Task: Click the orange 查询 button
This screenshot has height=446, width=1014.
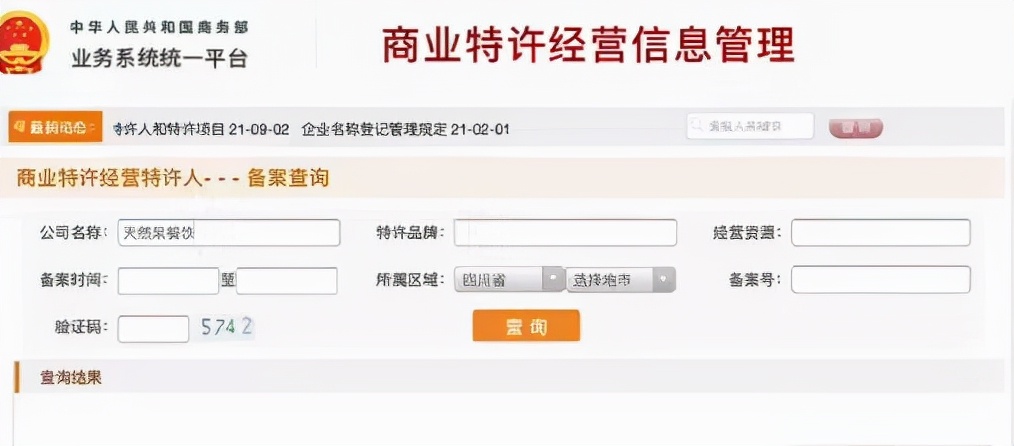Action: pos(526,326)
